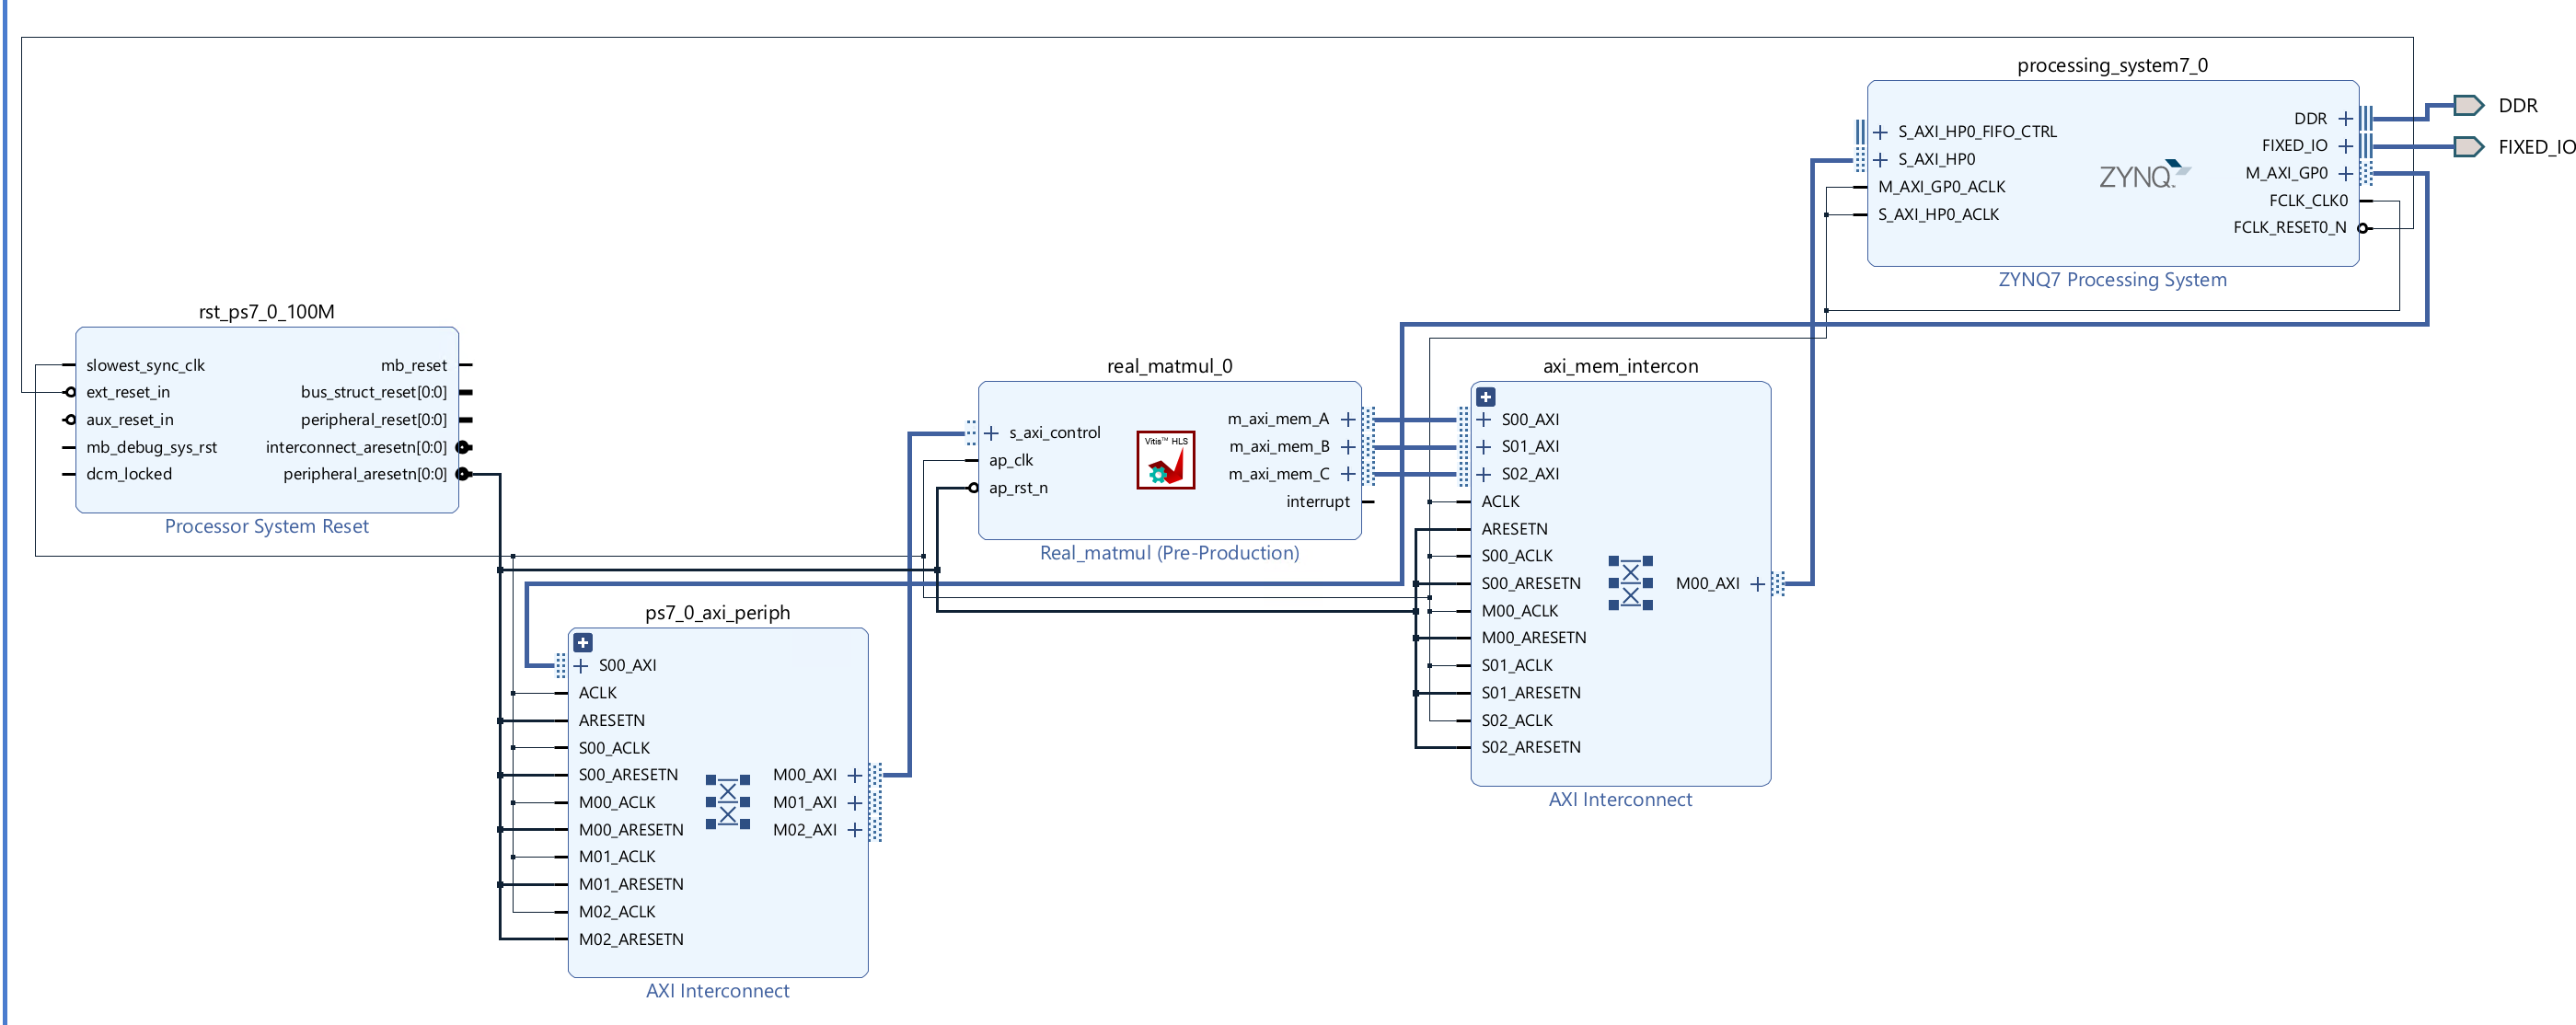Select the mb_debug_sys_rst pin
The image size is (2576, 1025).
point(151,448)
